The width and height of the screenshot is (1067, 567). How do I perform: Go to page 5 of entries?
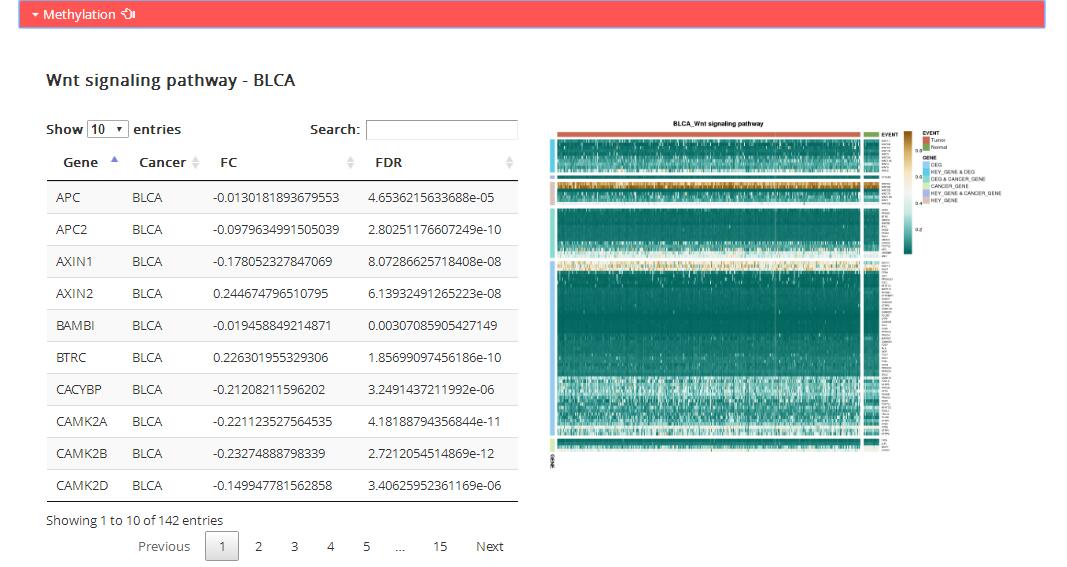coord(366,546)
